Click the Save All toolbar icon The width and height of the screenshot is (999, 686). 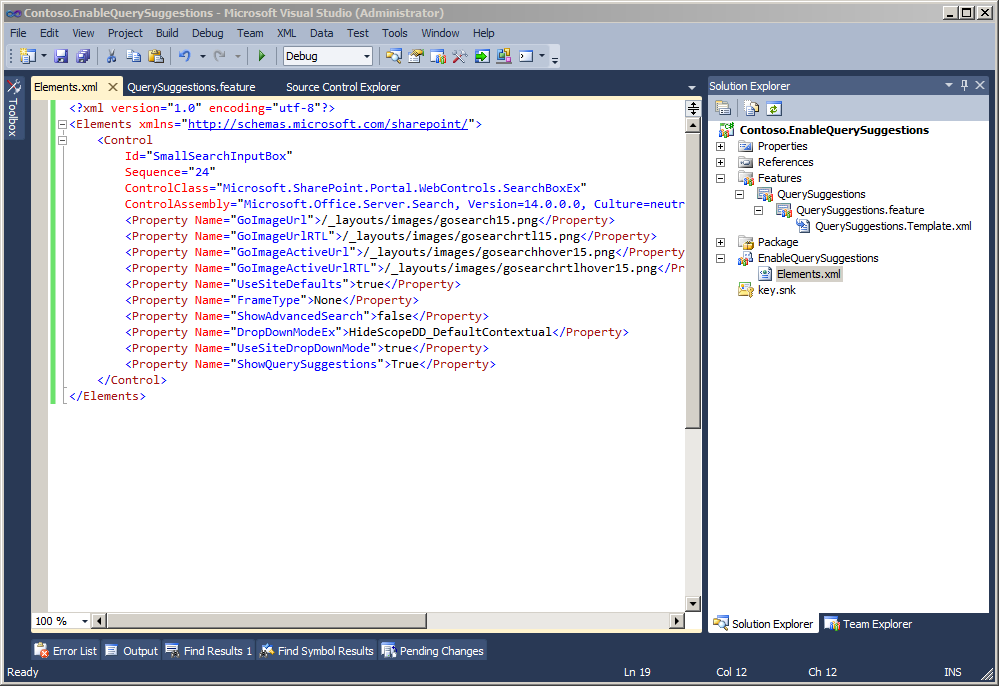click(83, 56)
